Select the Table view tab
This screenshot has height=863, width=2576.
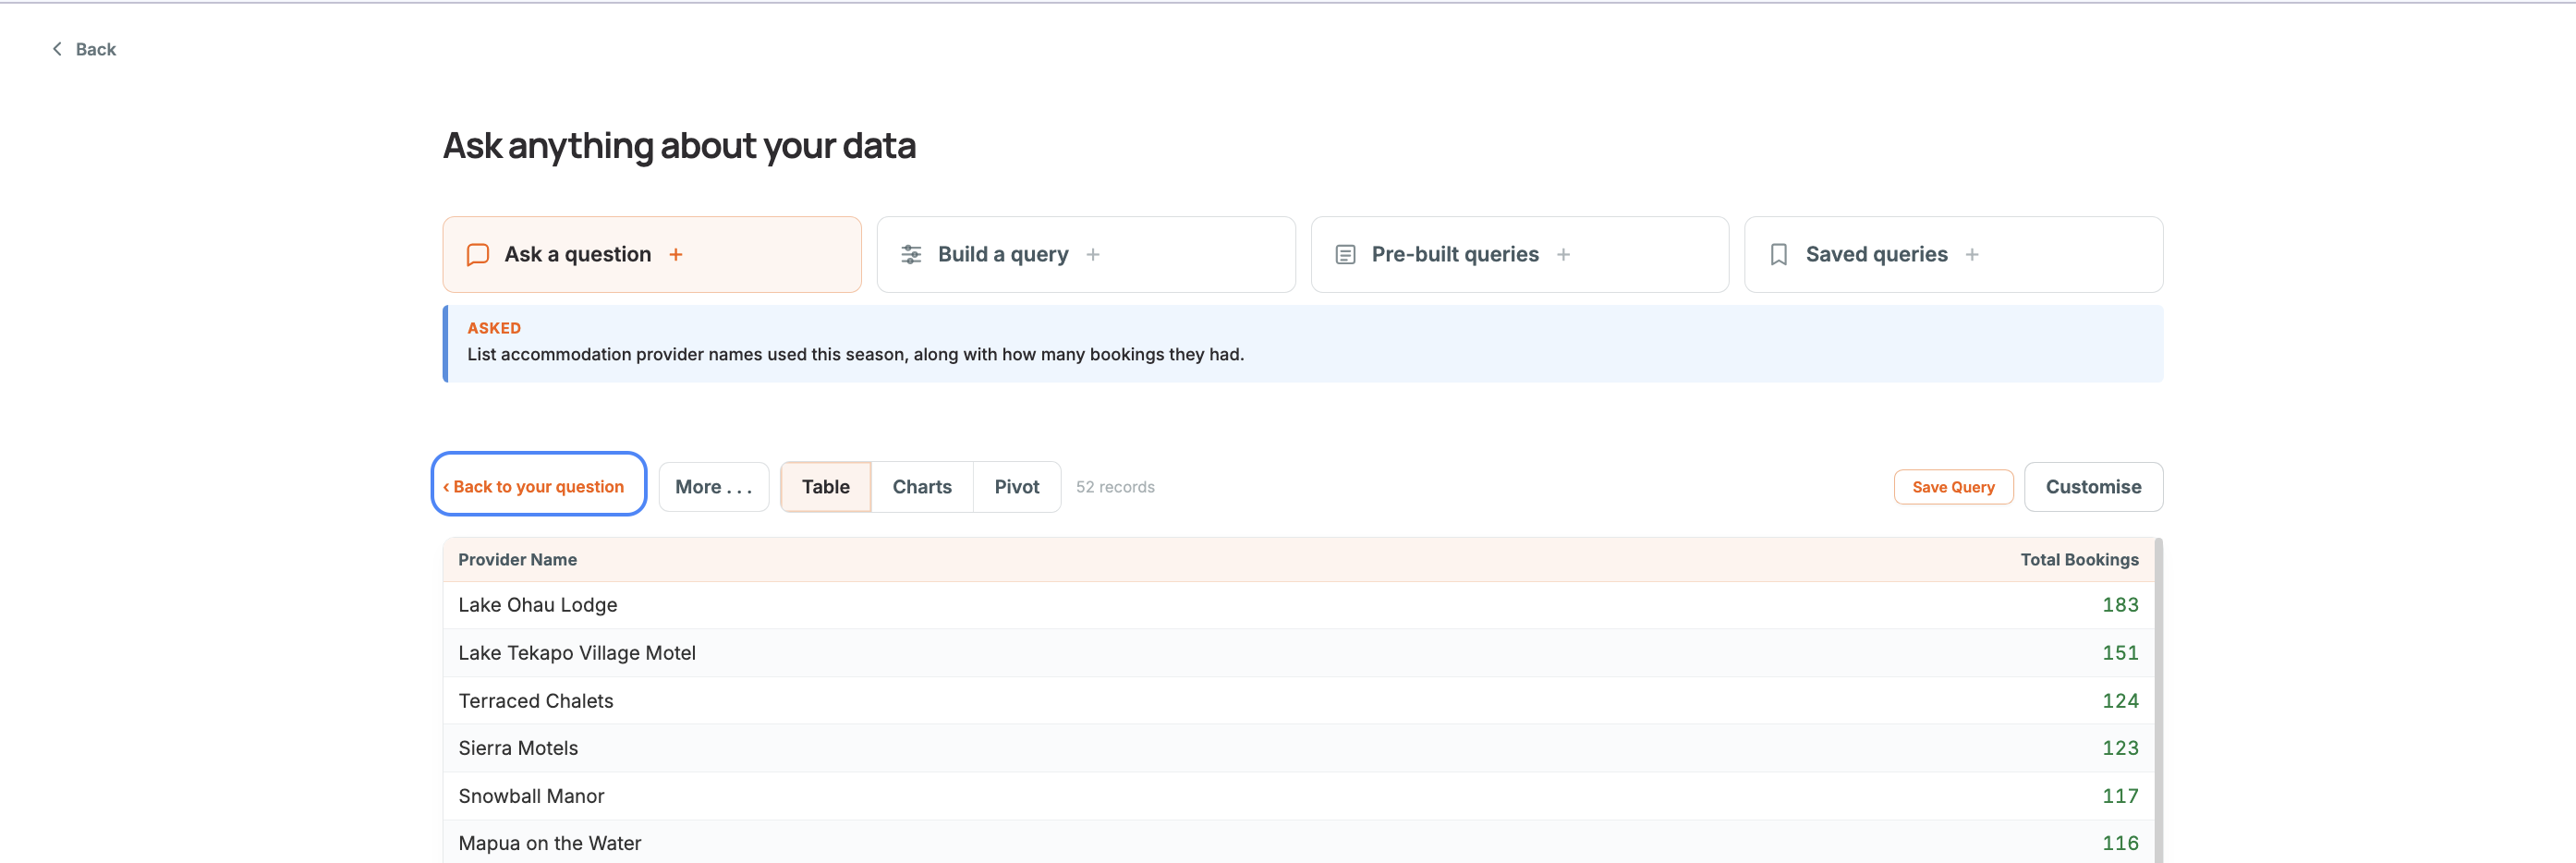(x=825, y=487)
